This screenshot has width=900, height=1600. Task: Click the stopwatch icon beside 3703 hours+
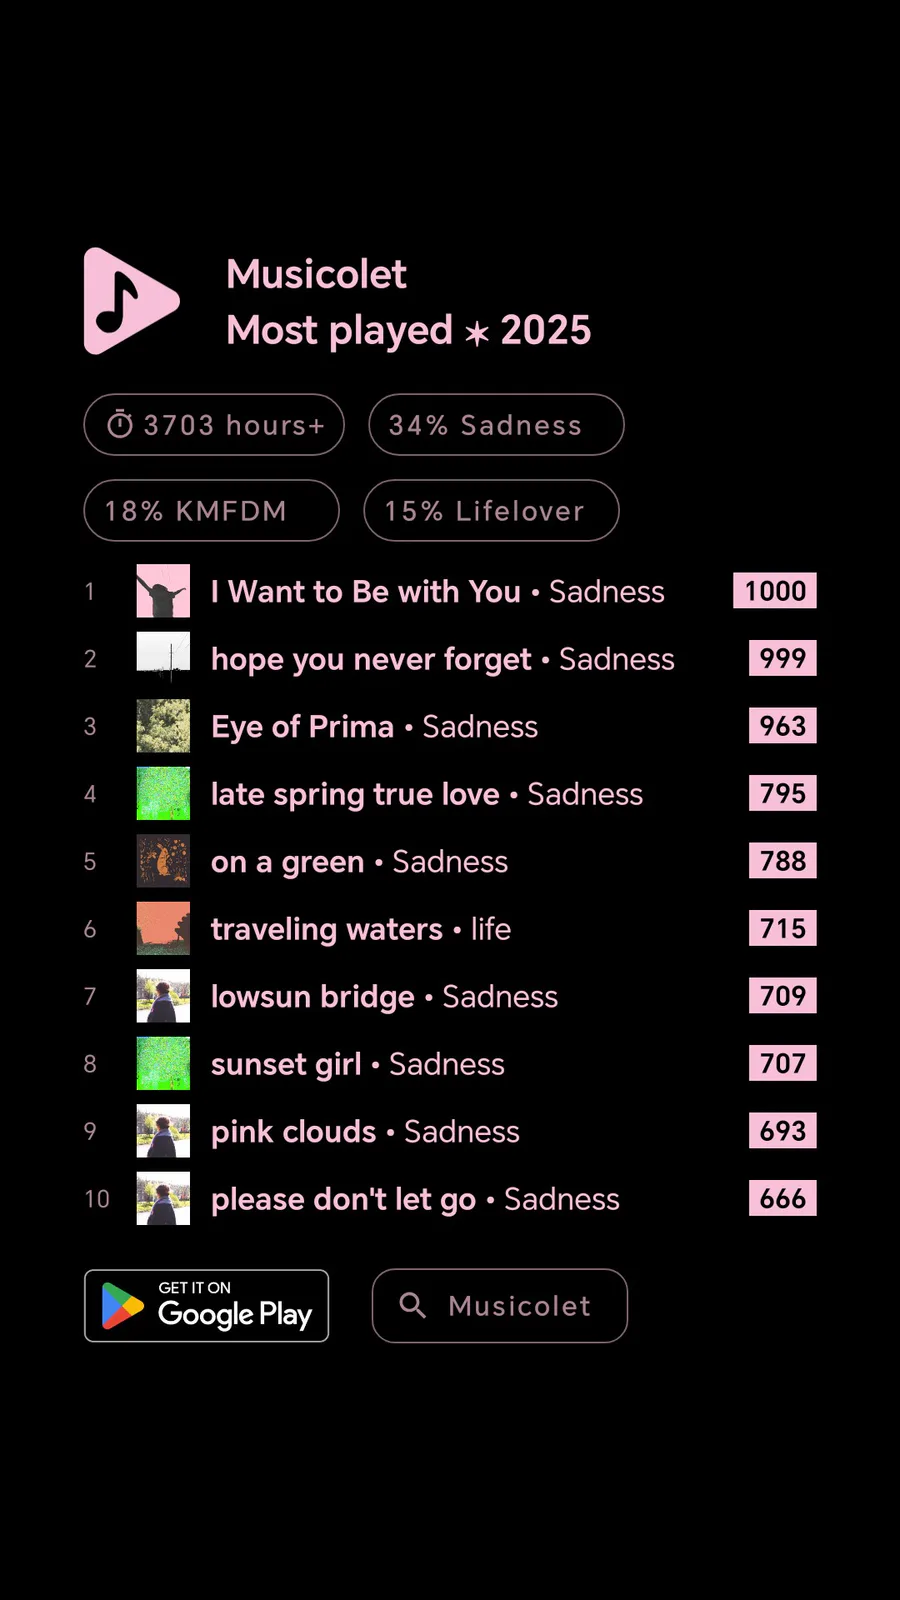120,425
